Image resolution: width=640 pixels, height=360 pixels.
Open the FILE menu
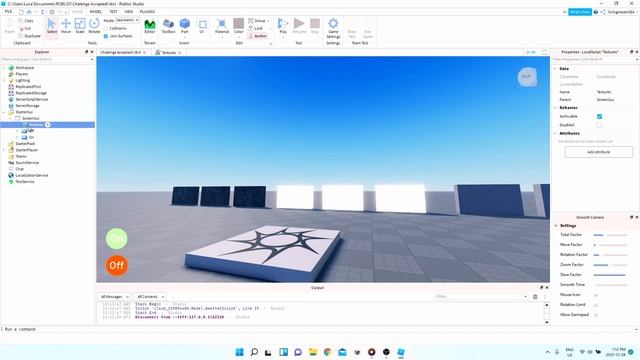coord(8,12)
